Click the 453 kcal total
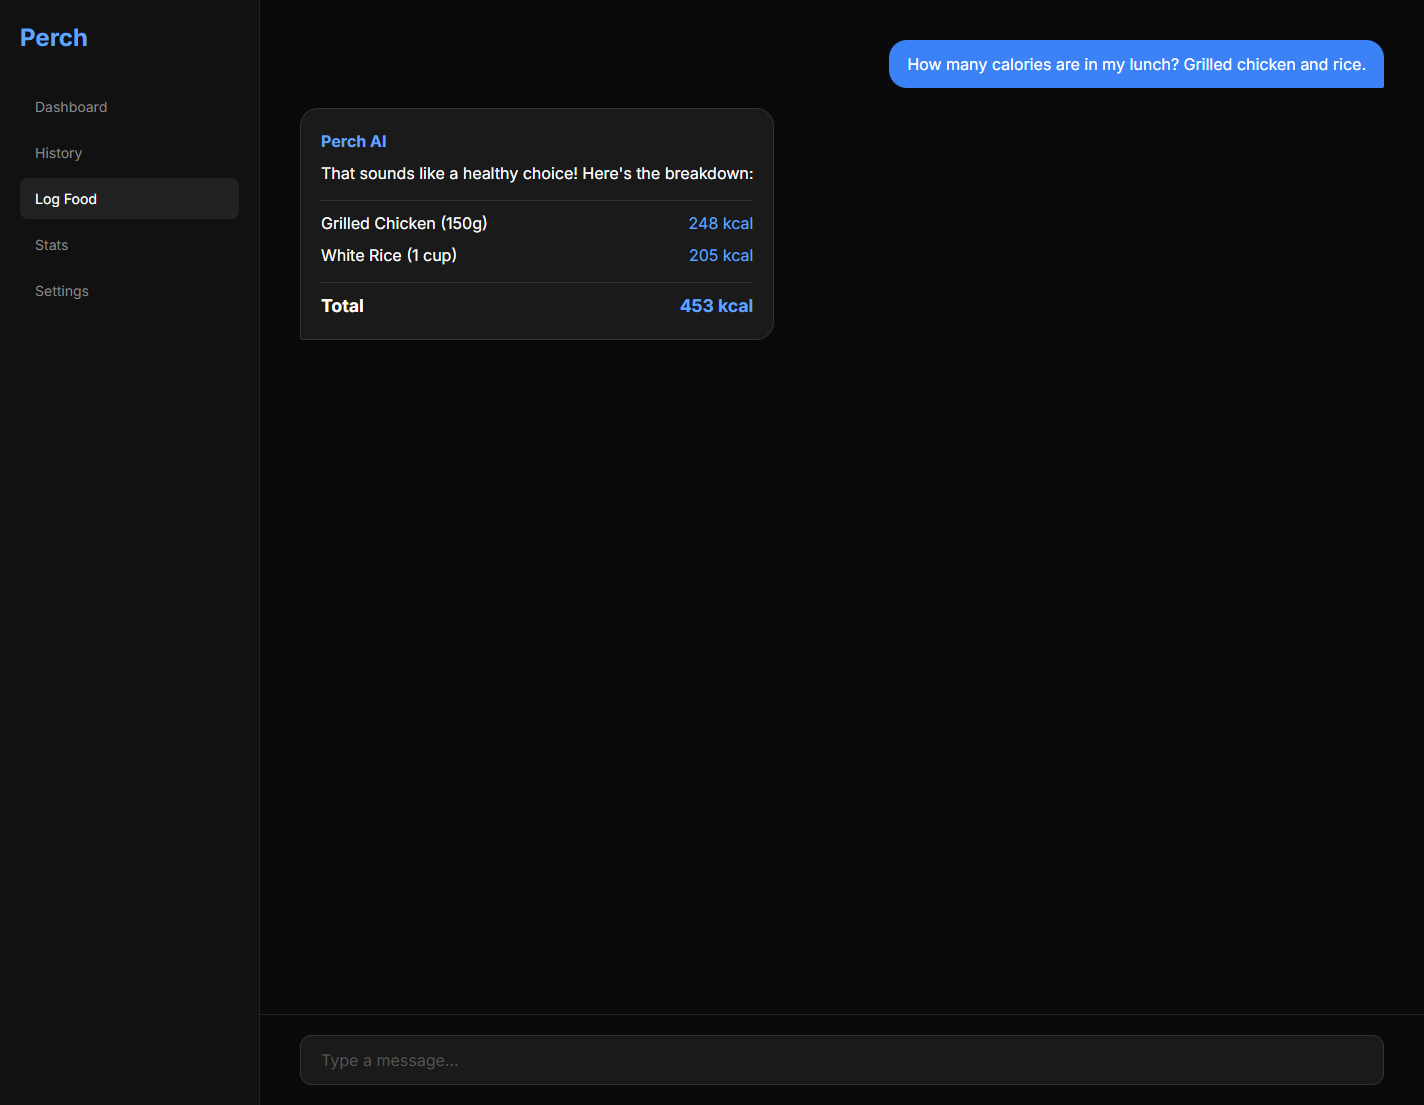Screen dimensions: 1424x1105 coord(716,305)
